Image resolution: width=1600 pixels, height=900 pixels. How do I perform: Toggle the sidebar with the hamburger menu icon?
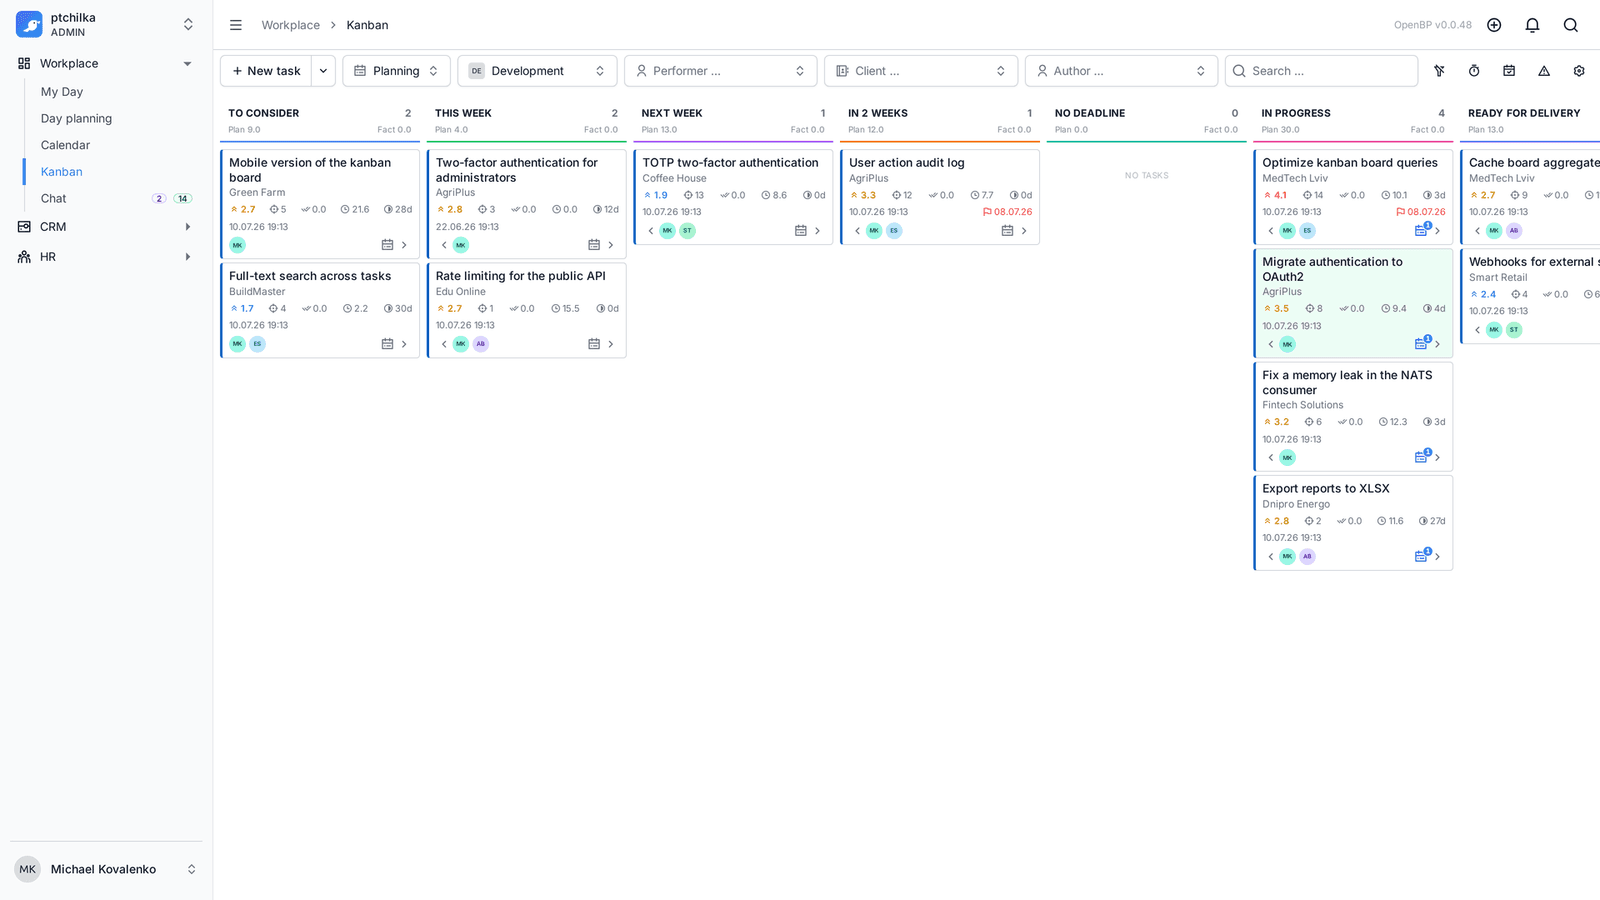[x=236, y=25]
